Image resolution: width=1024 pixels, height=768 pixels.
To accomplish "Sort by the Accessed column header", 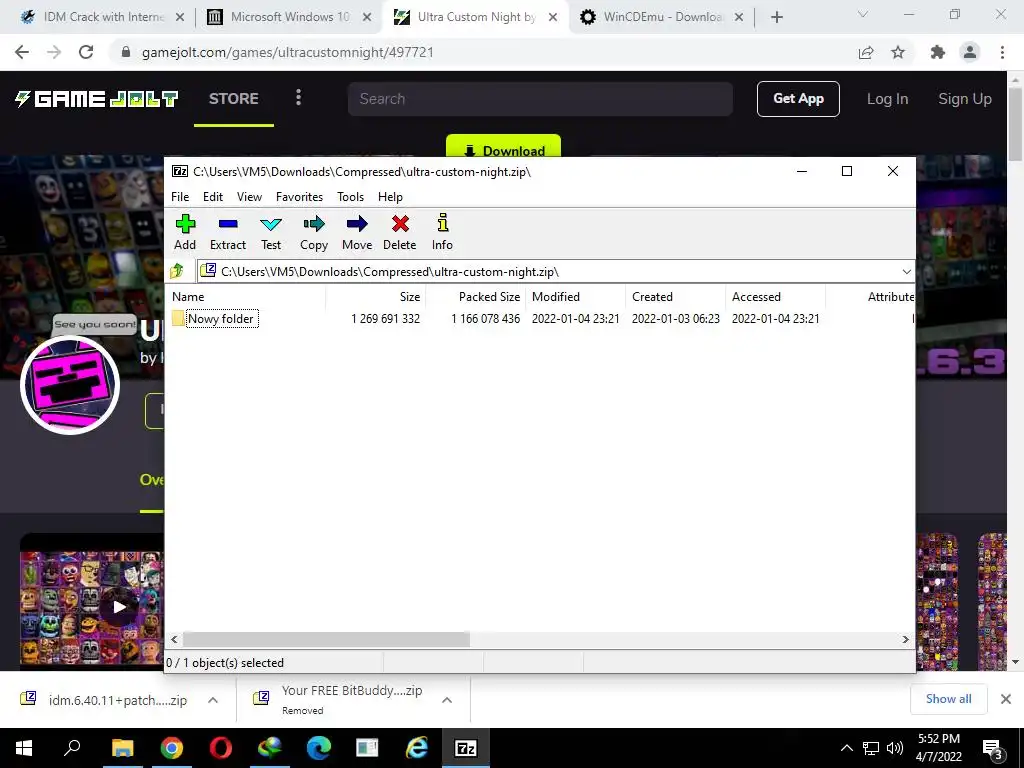I will (775, 296).
